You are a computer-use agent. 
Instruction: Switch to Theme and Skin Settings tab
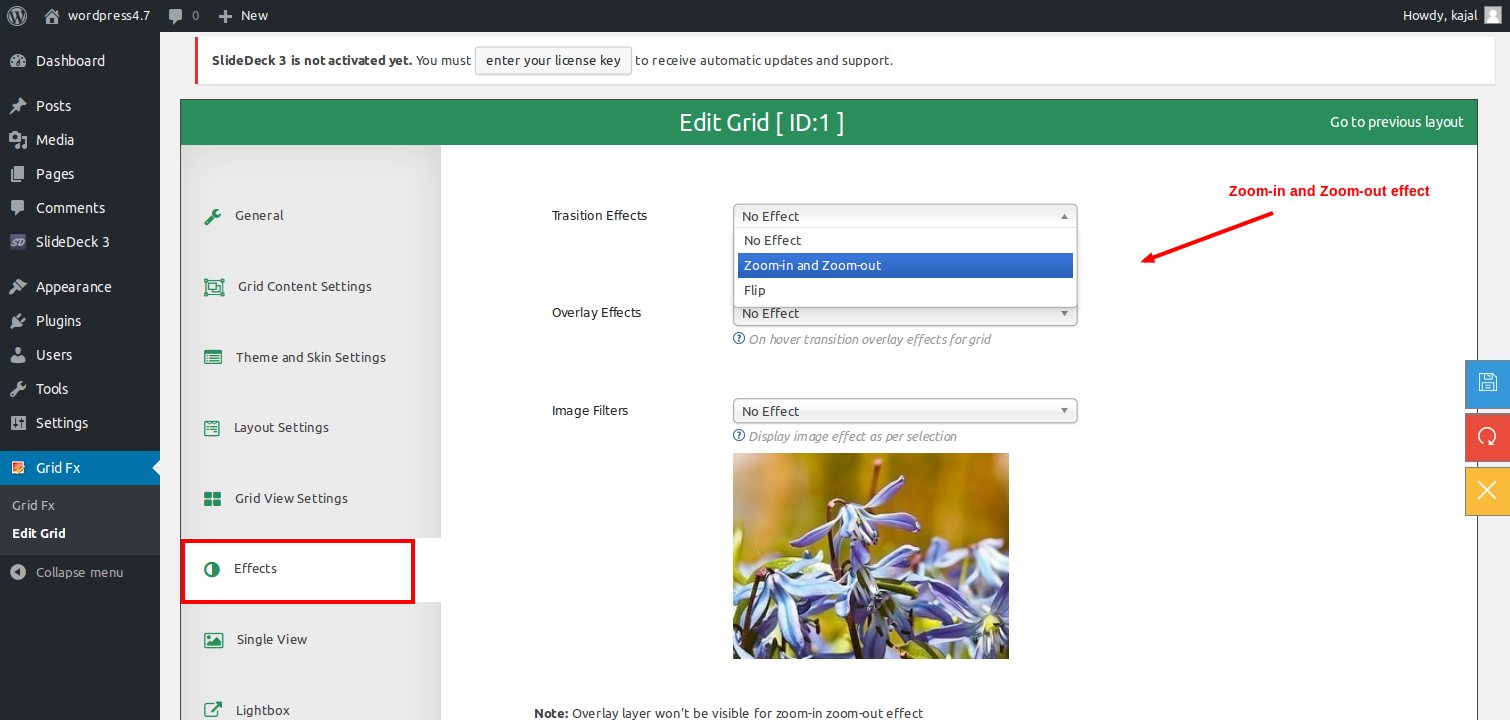point(310,357)
